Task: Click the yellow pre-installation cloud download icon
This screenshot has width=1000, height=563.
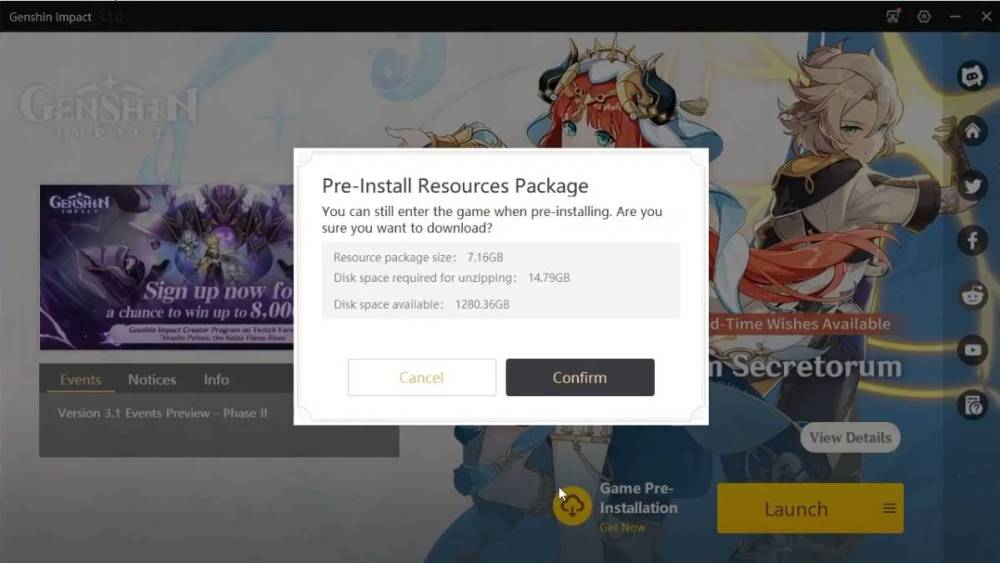Action: click(x=572, y=506)
